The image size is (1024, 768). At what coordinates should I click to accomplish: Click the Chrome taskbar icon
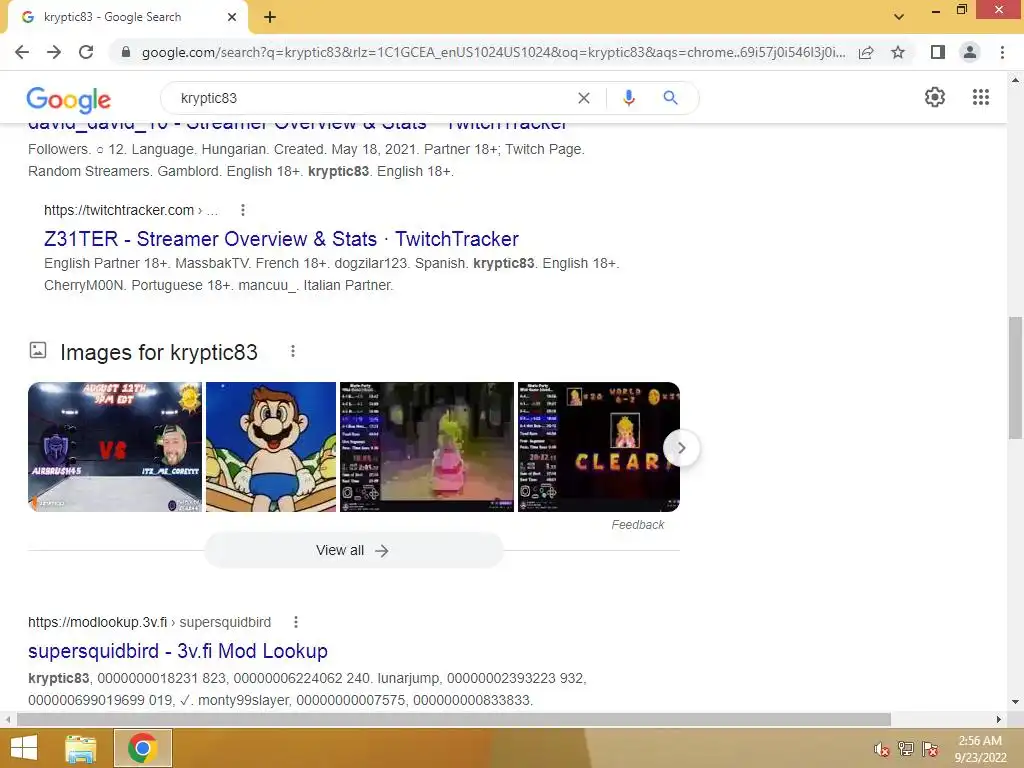click(x=142, y=748)
